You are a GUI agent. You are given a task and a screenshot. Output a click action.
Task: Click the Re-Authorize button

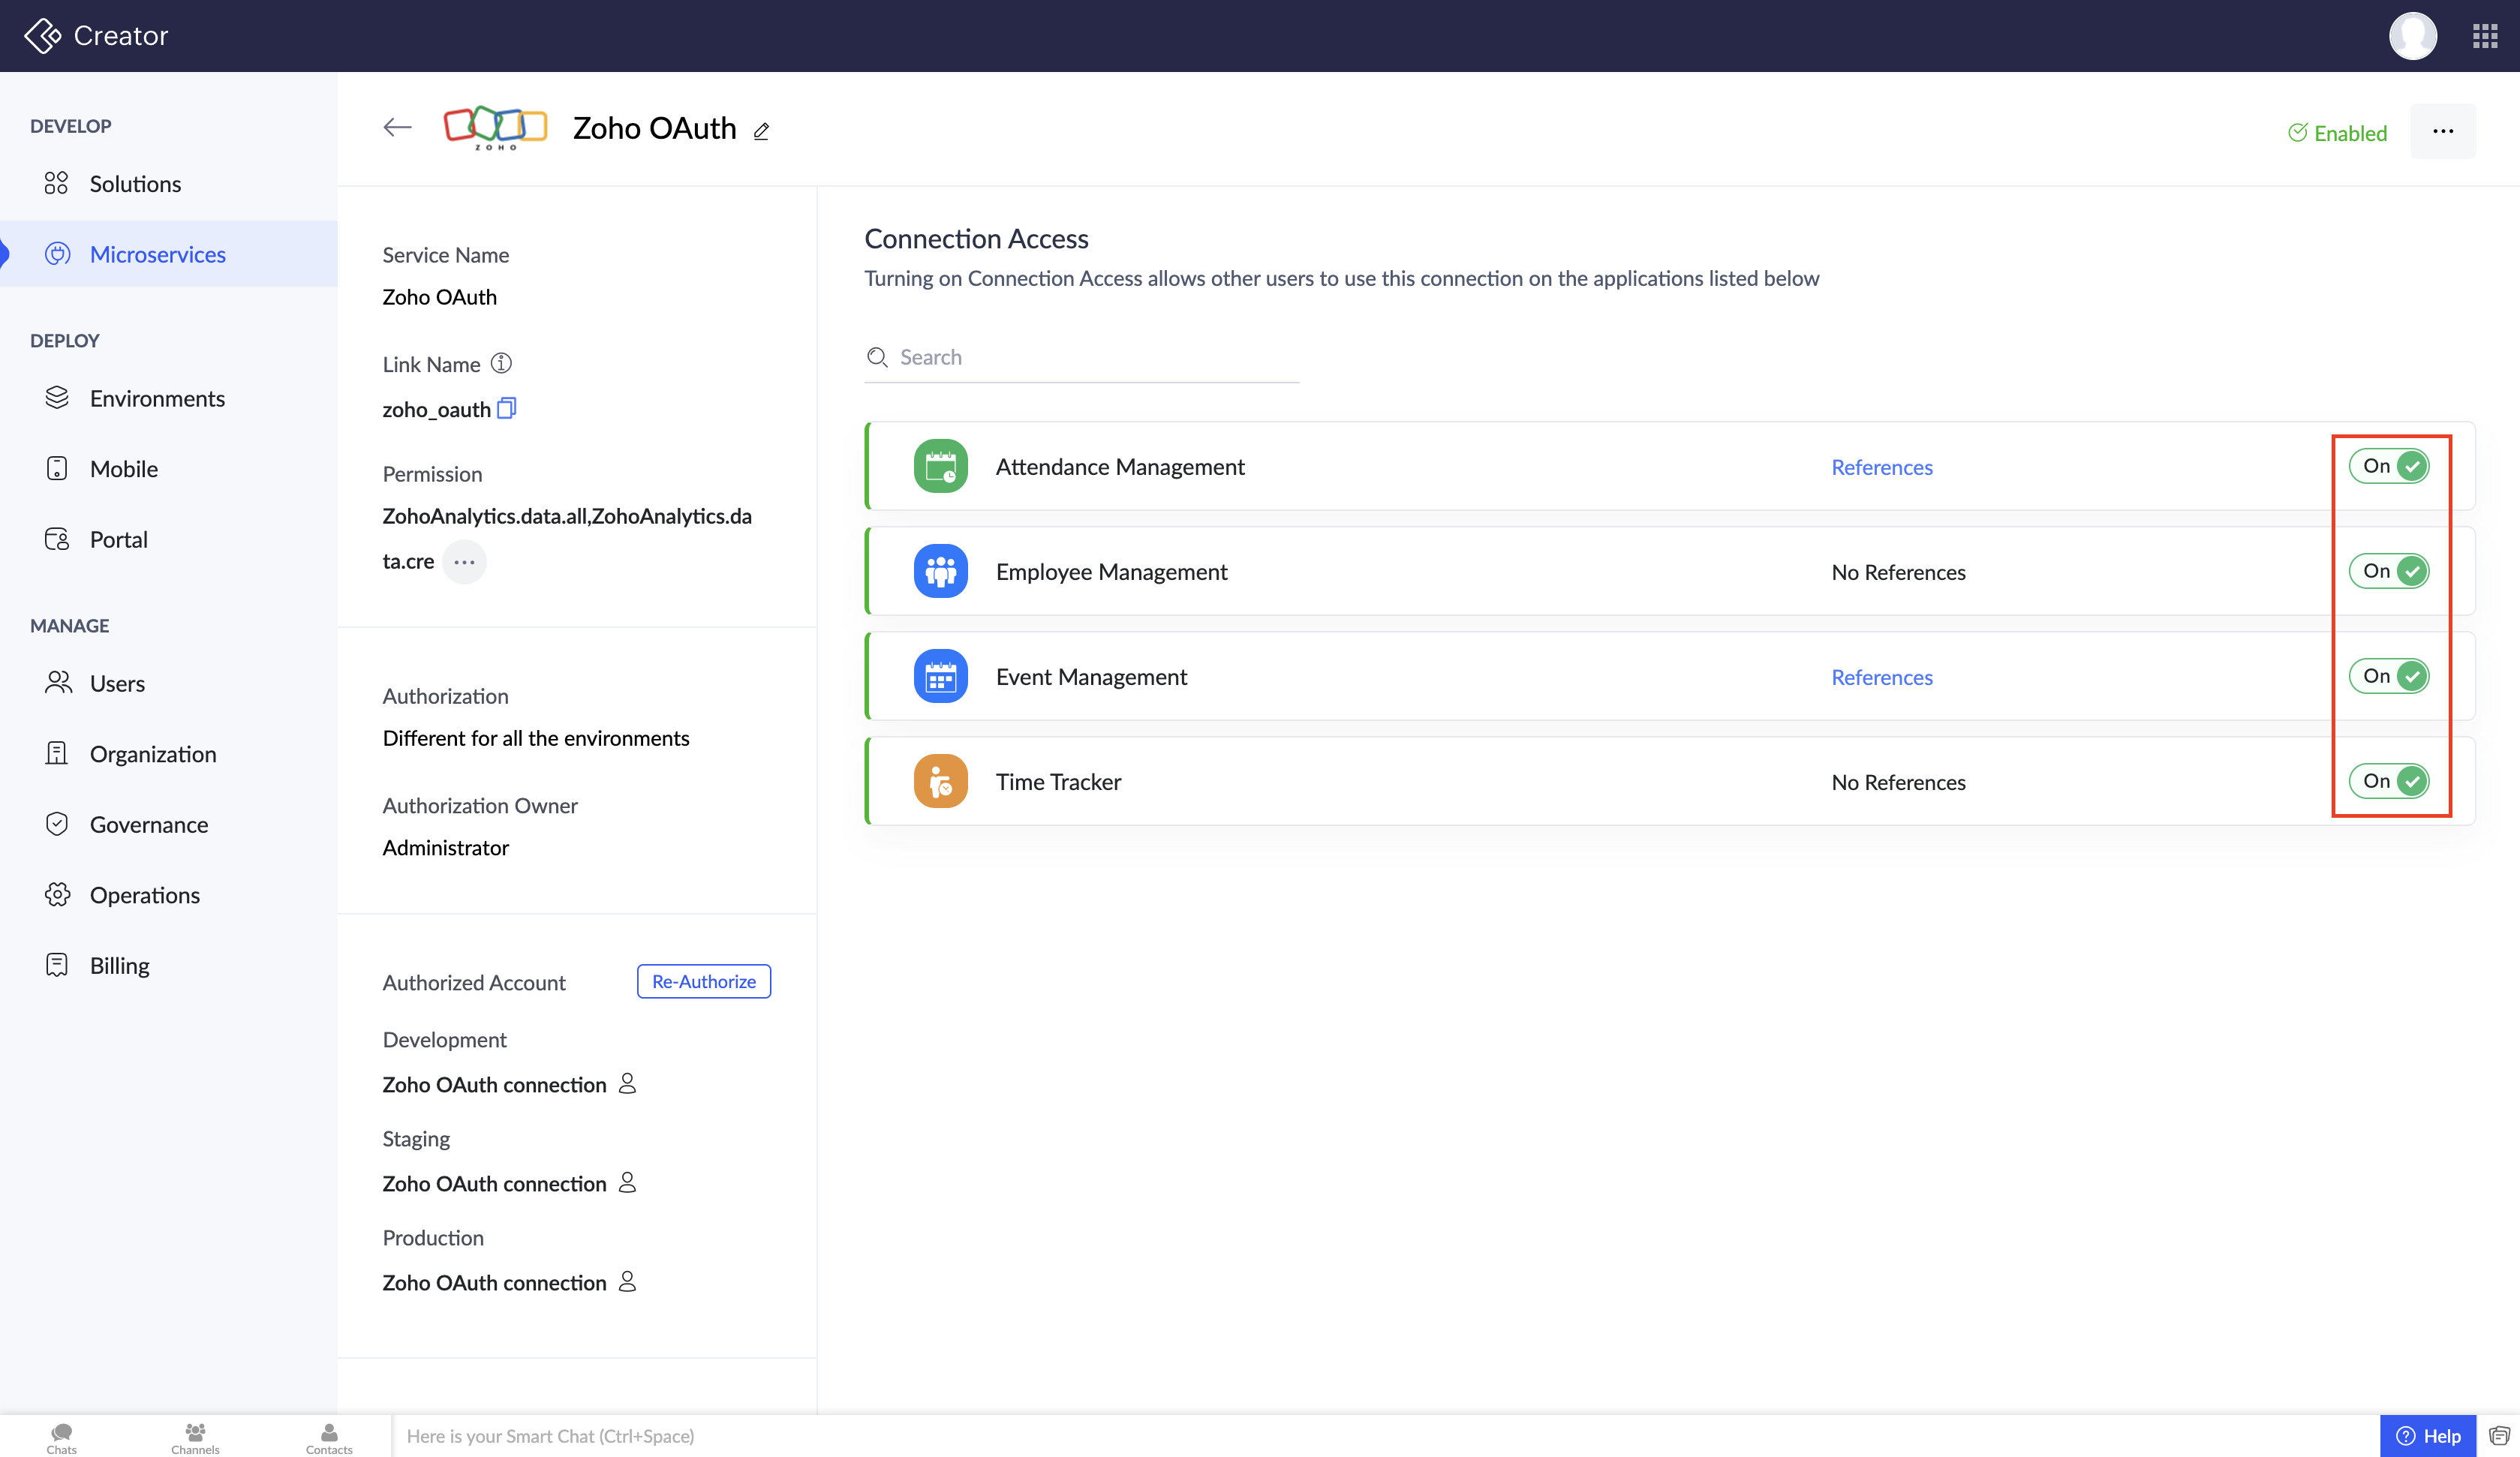pos(703,981)
